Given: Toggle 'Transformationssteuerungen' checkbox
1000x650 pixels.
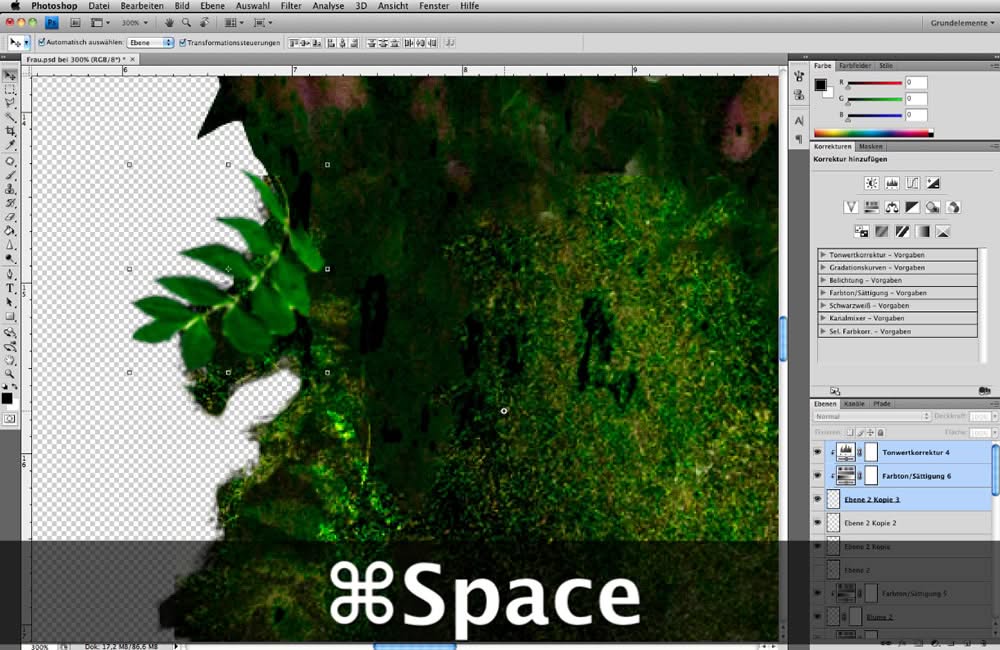Looking at the screenshot, I should [x=183, y=43].
